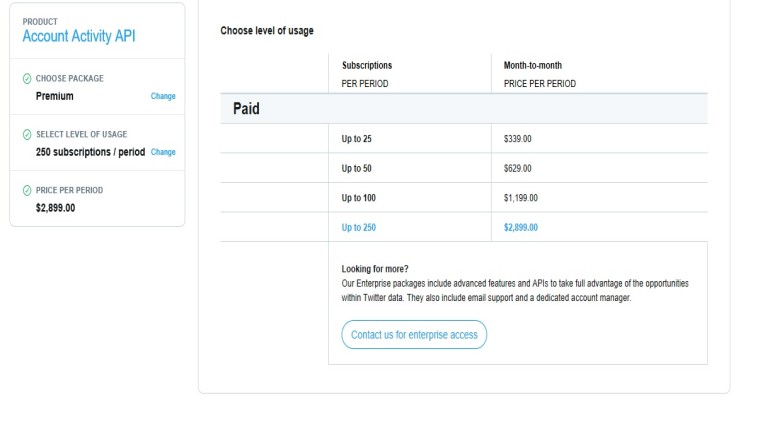
Task: Click the sidebar $2,899.00 price per period value
Action: [x=55, y=208]
